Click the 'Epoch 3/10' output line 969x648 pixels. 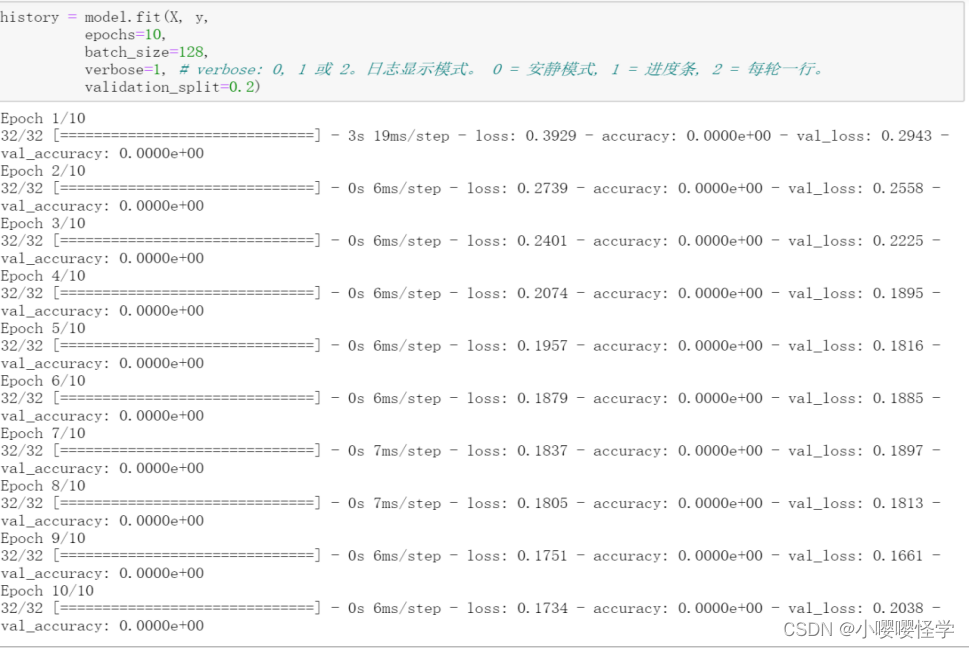(43, 223)
